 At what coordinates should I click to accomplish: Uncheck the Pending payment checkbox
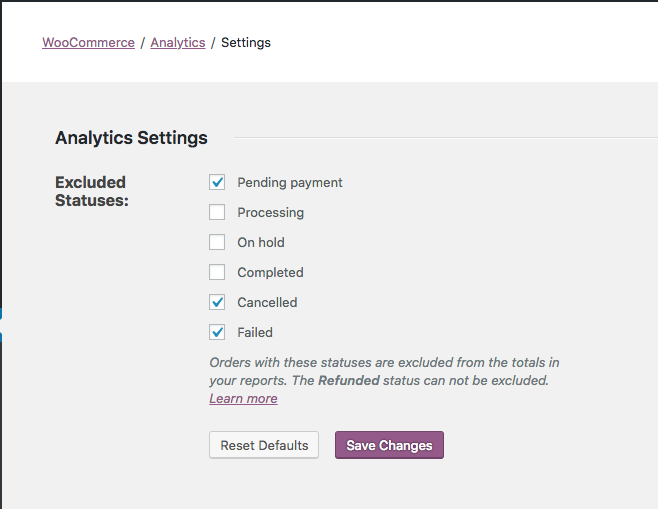(217, 182)
